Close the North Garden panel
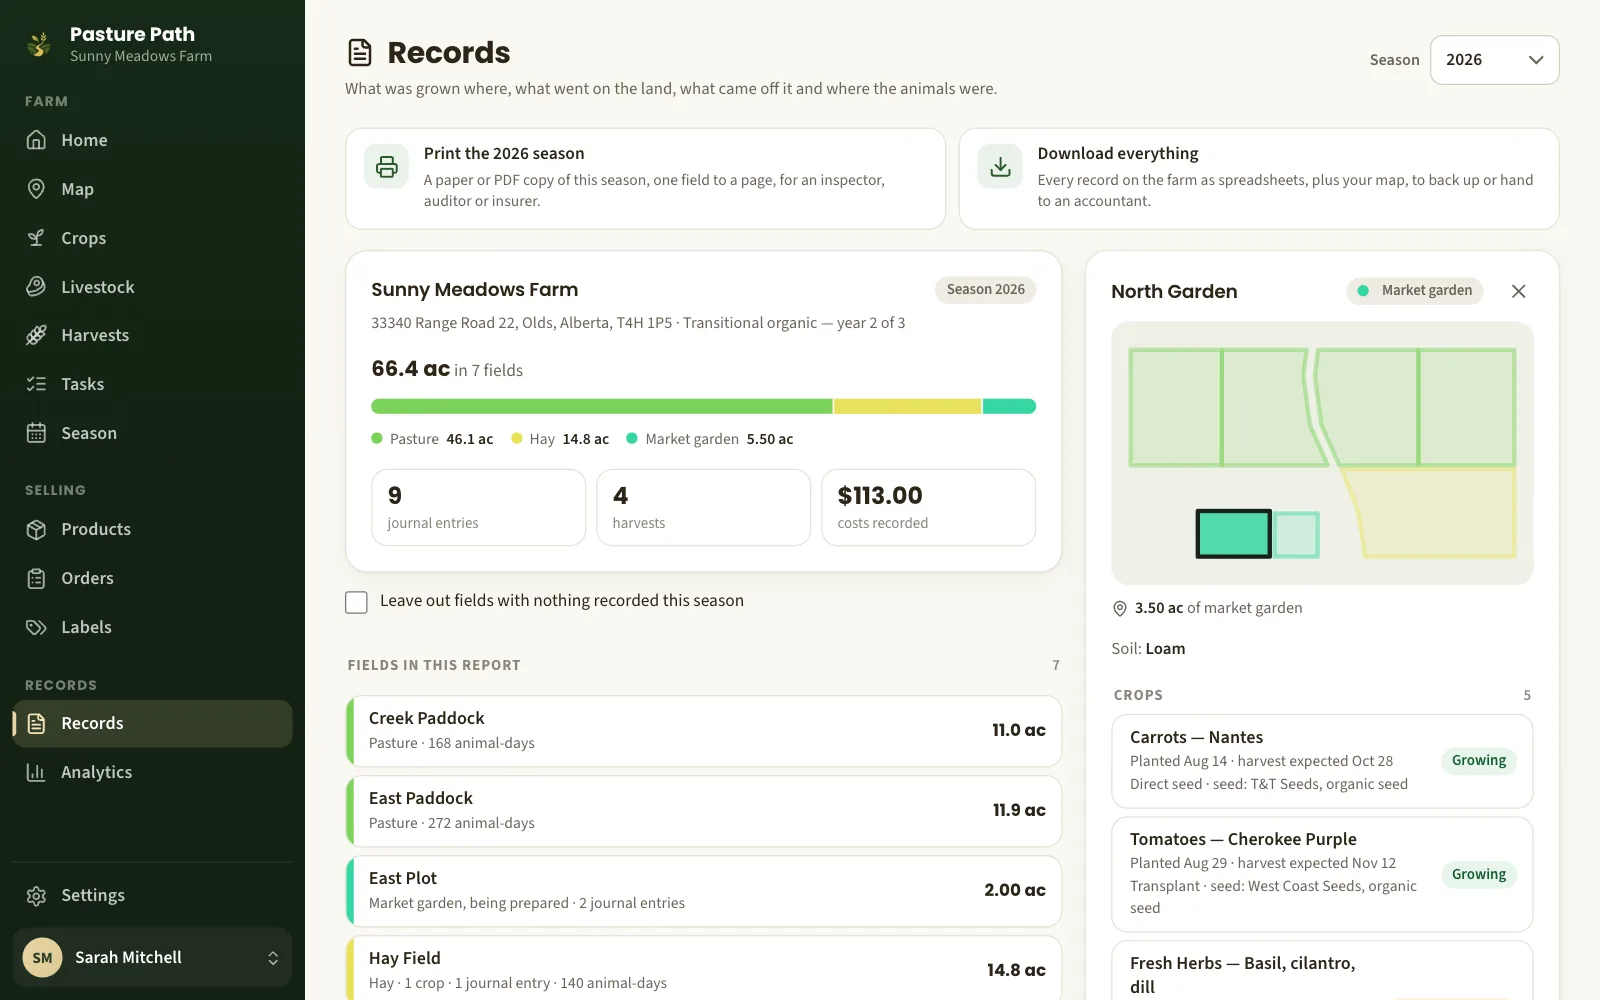Viewport: 1600px width, 1000px height. [1518, 291]
